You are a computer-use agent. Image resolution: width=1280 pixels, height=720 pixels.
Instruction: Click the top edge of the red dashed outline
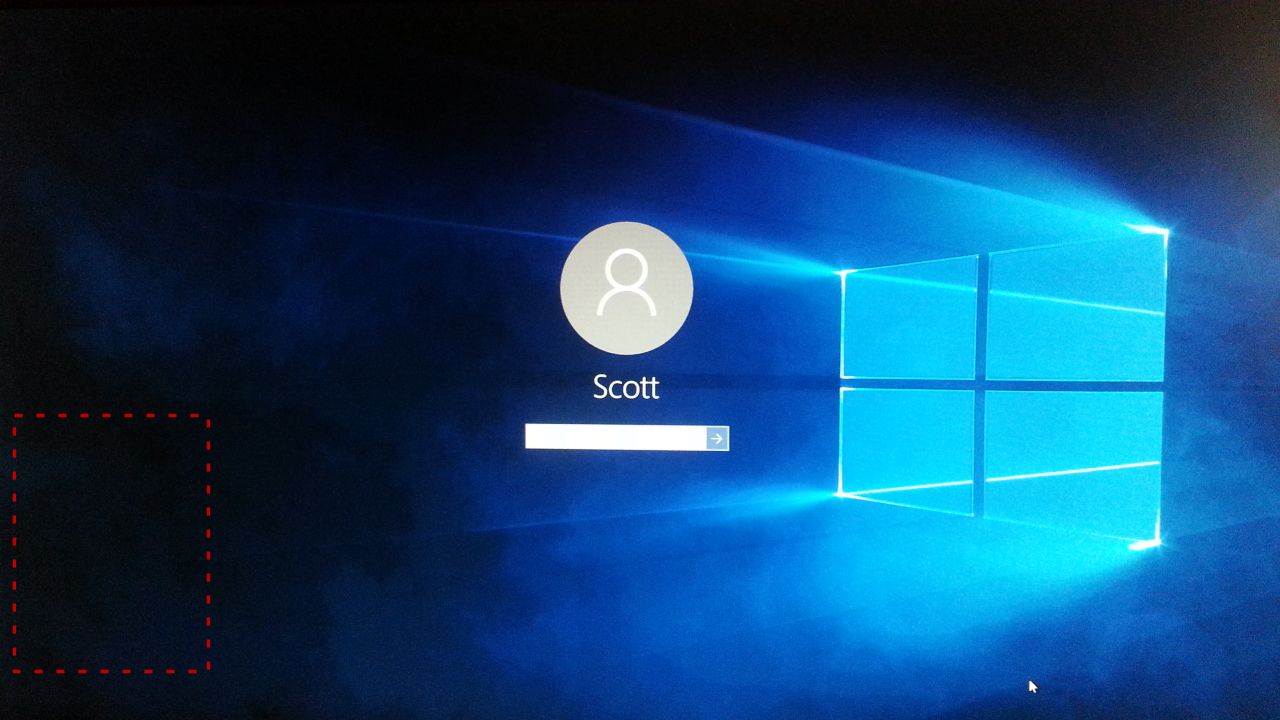tap(110, 416)
